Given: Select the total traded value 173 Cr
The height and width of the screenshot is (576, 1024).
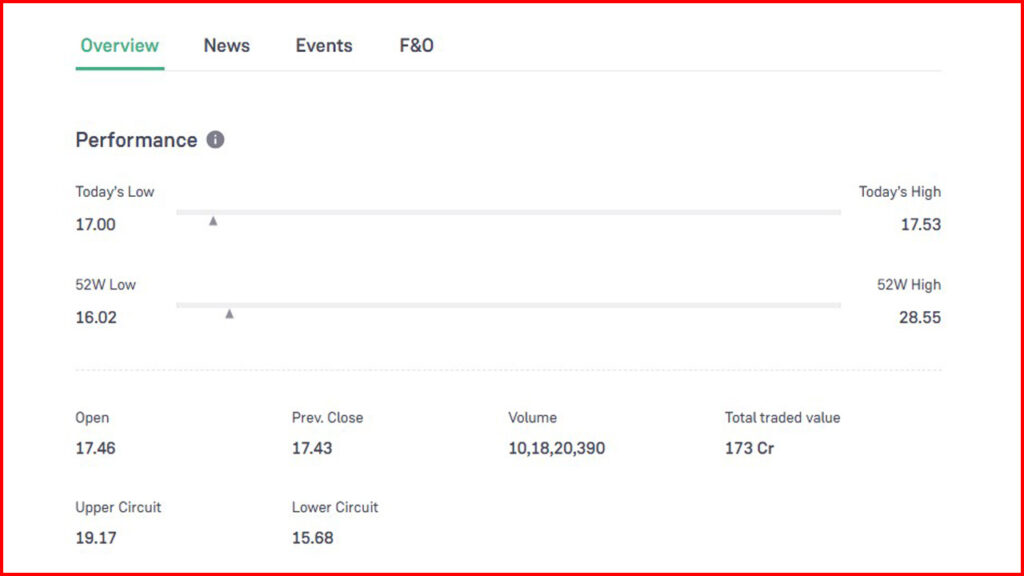Looking at the screenshot, I should pyautogui.click(x=749, y=448).
